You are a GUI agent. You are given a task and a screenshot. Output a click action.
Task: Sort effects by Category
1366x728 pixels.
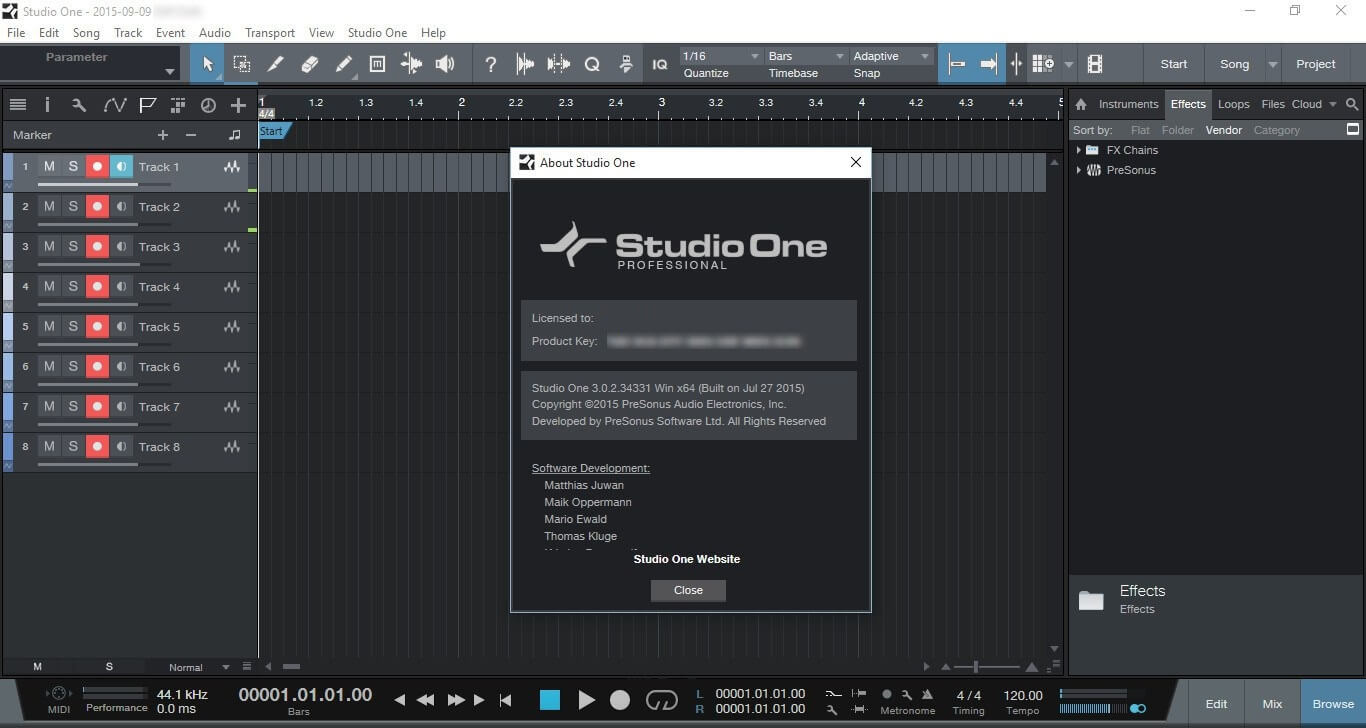click(x=1277, y=130)
